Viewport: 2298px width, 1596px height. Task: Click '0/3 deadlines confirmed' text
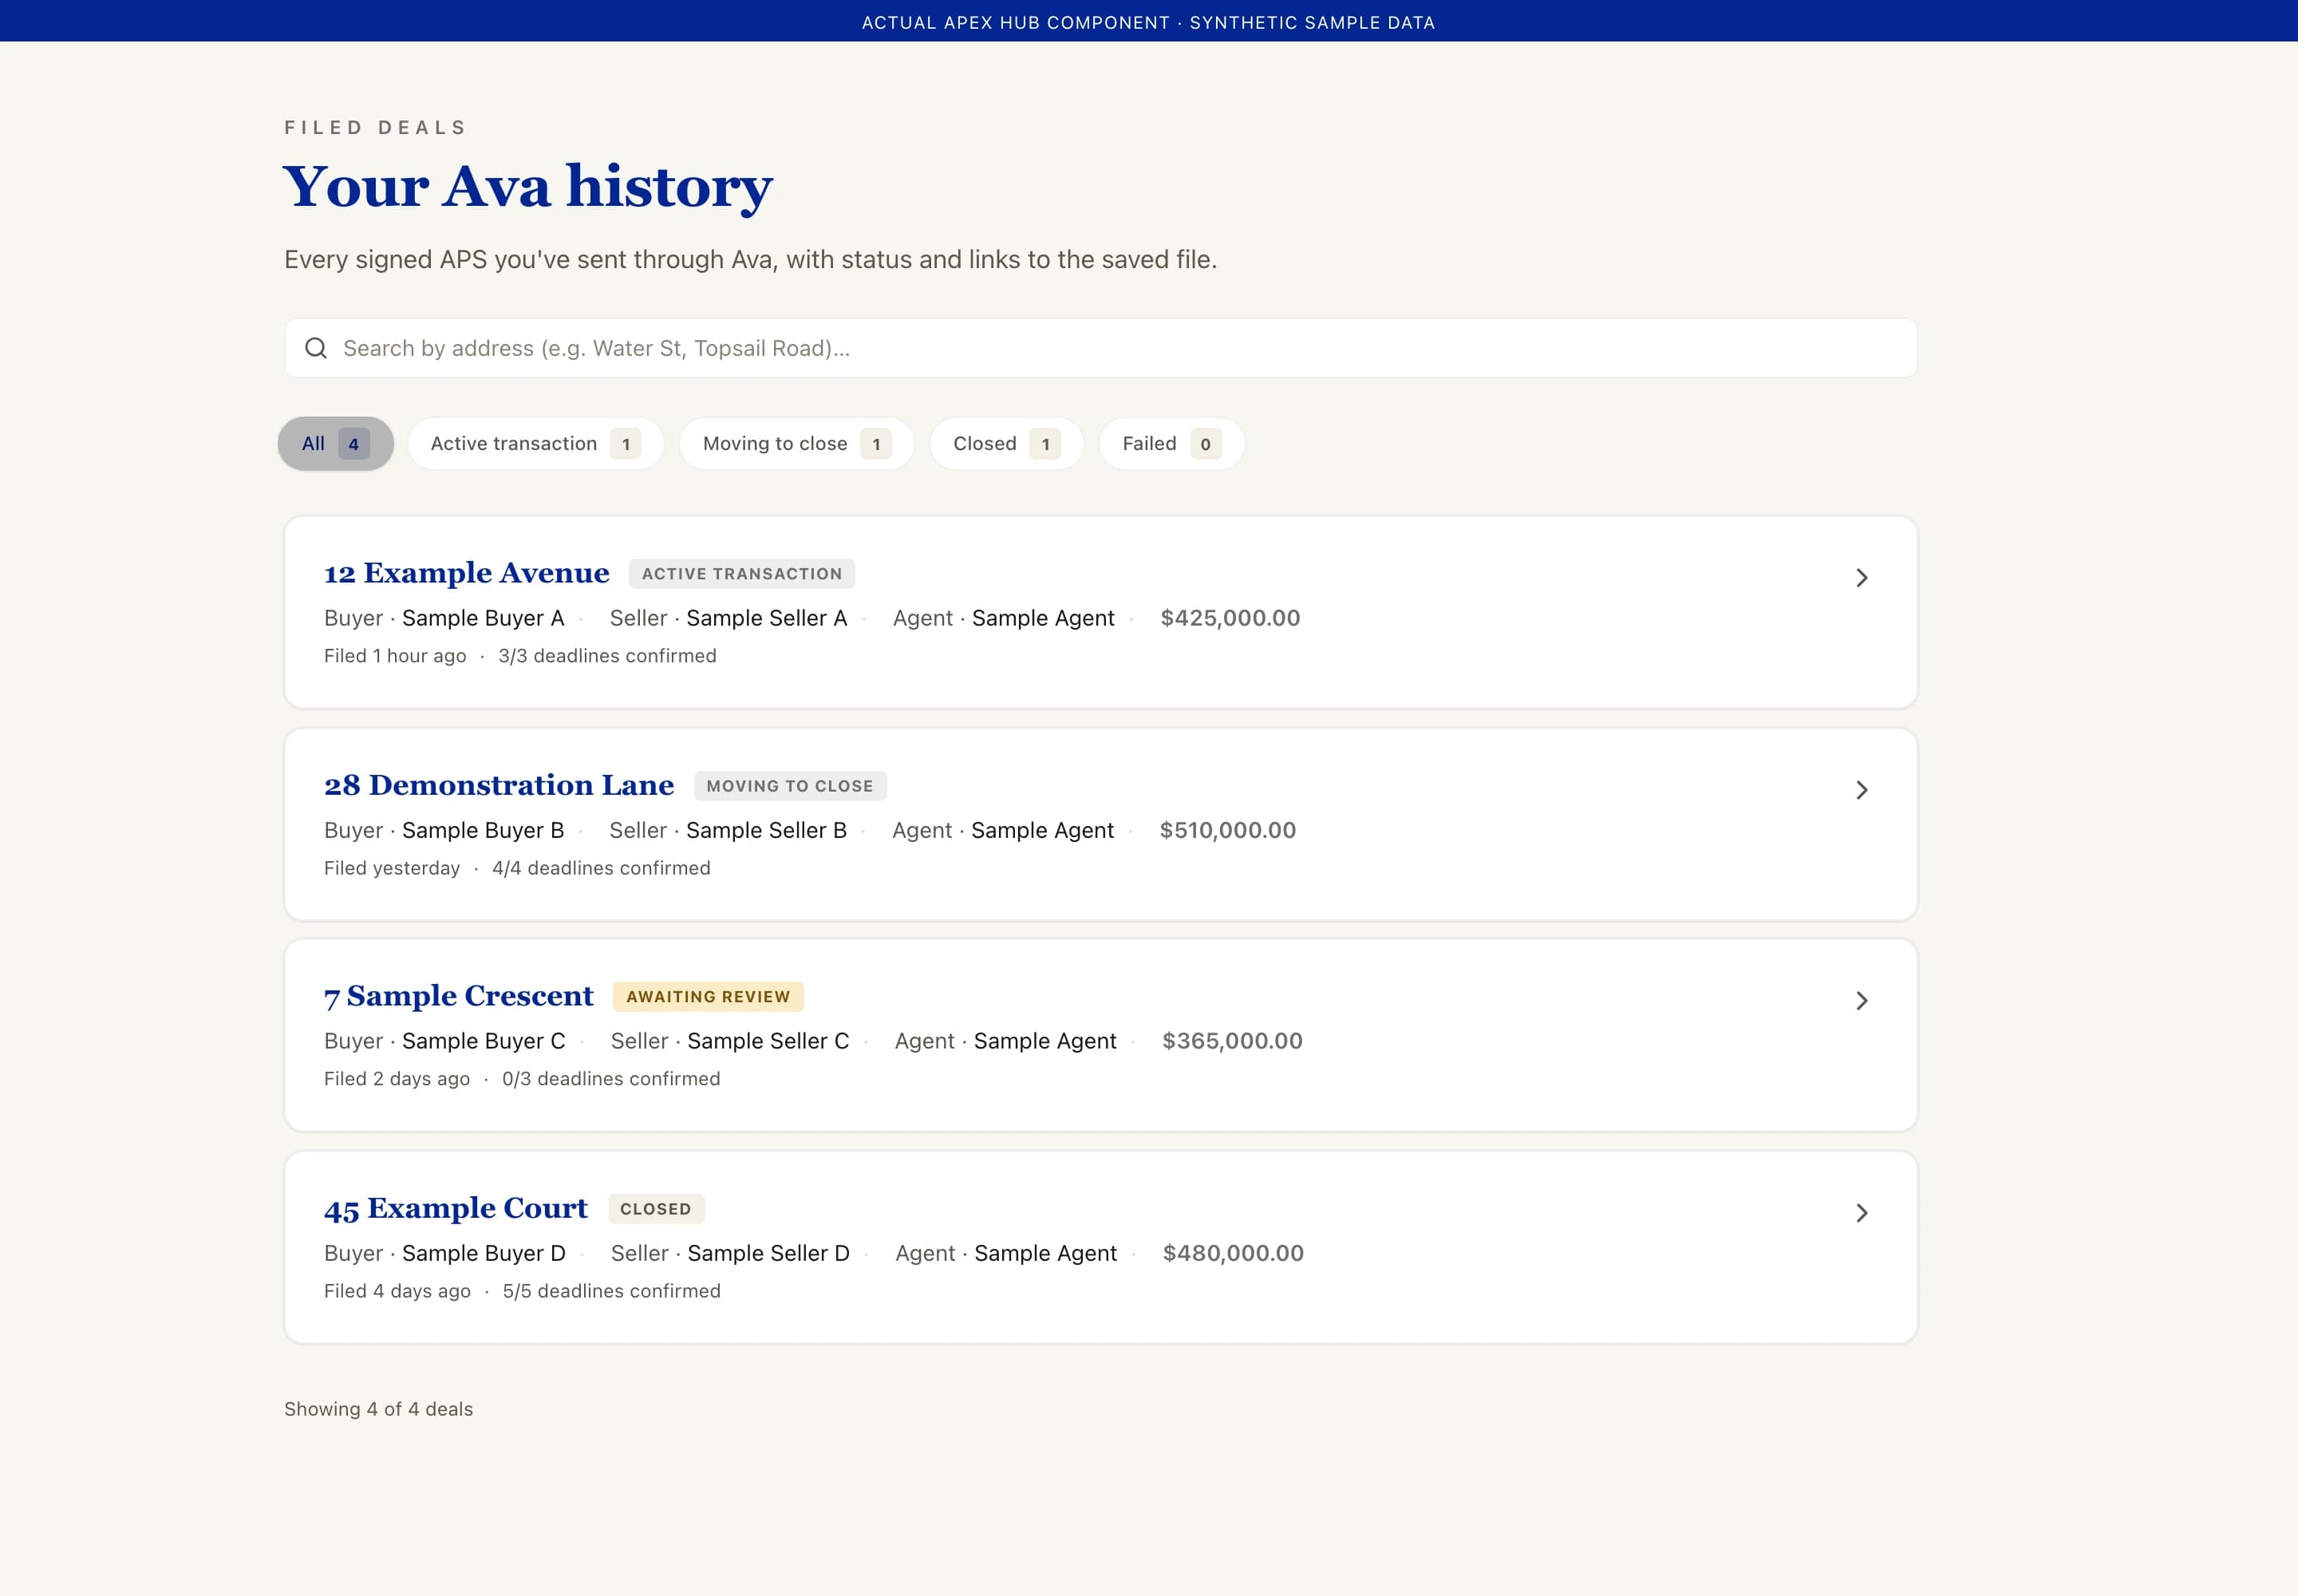[611, 1079]
